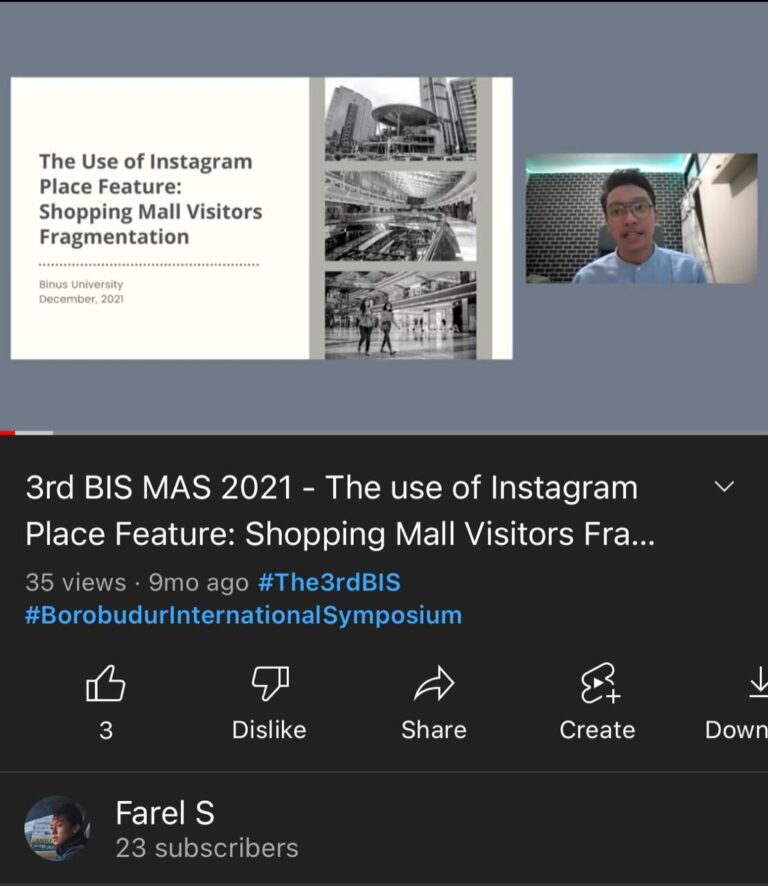Image resolution: width=768 pixels, height=886 pixels.
Task: Tap the Share arrow icon
Action: (x=434, y=683)
